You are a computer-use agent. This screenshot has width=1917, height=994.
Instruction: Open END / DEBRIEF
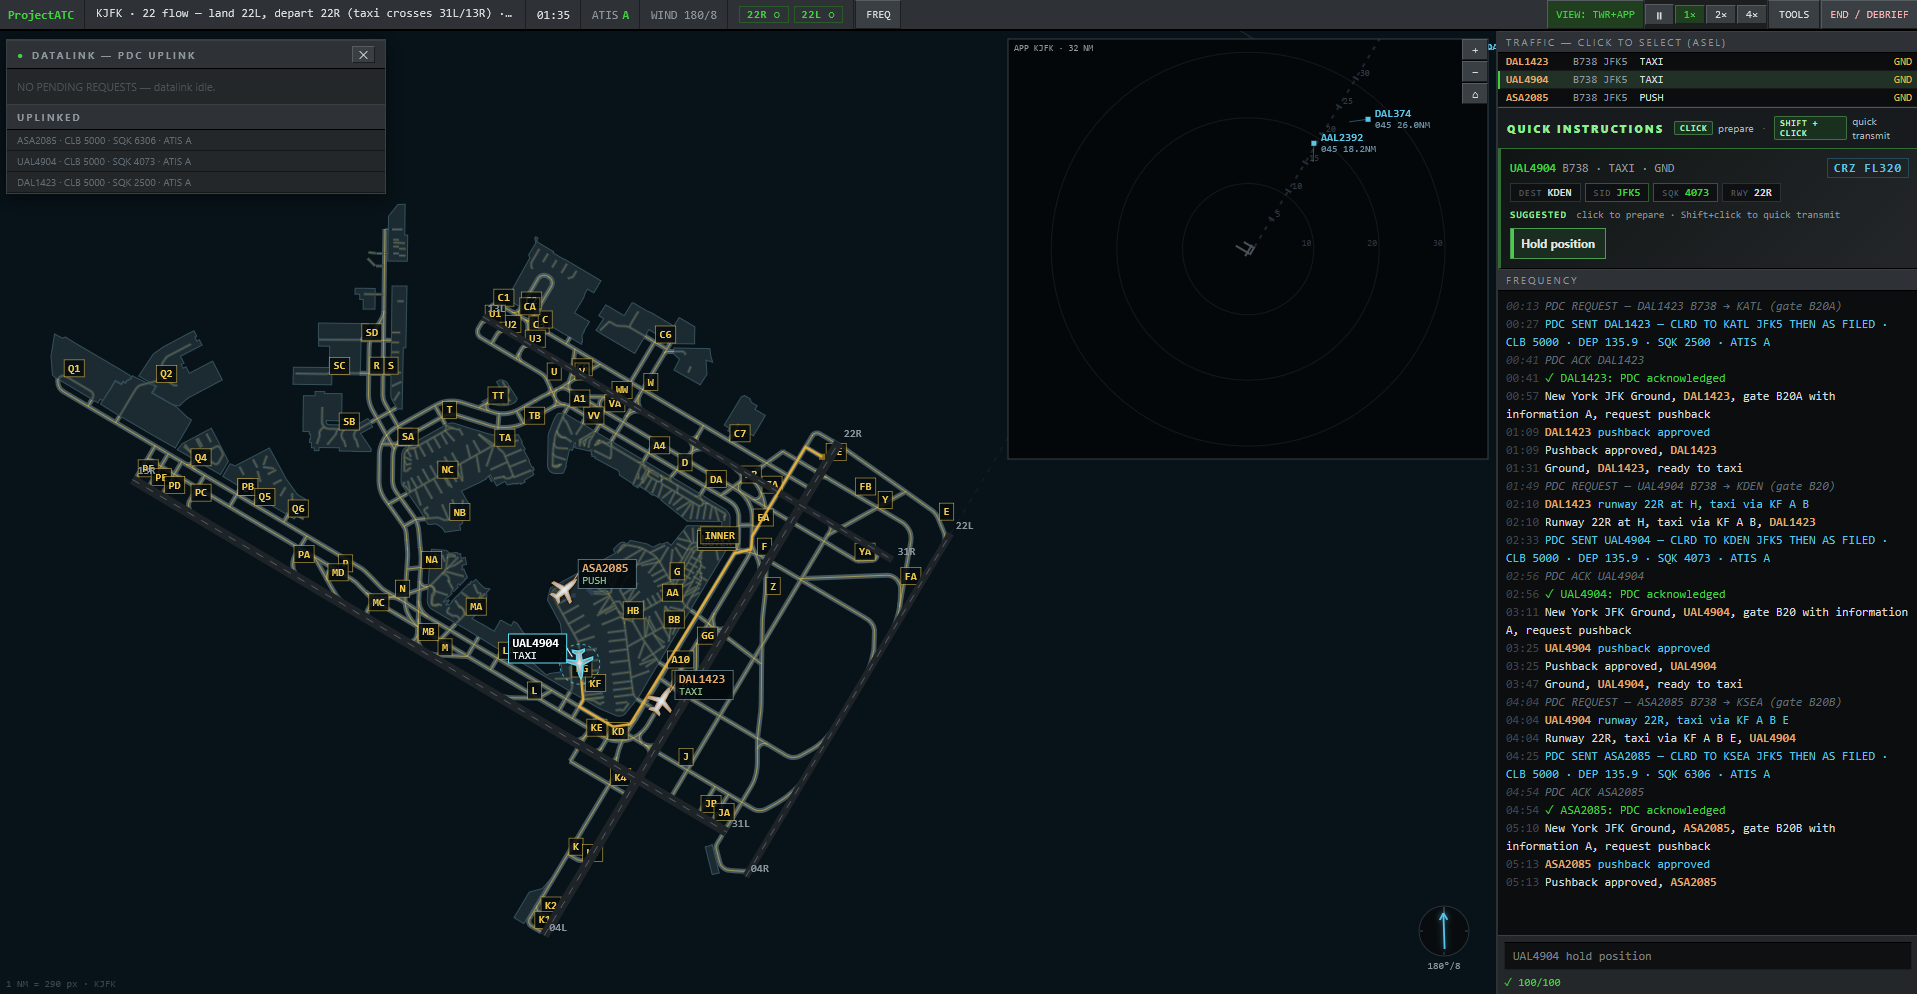[1869, 15]
